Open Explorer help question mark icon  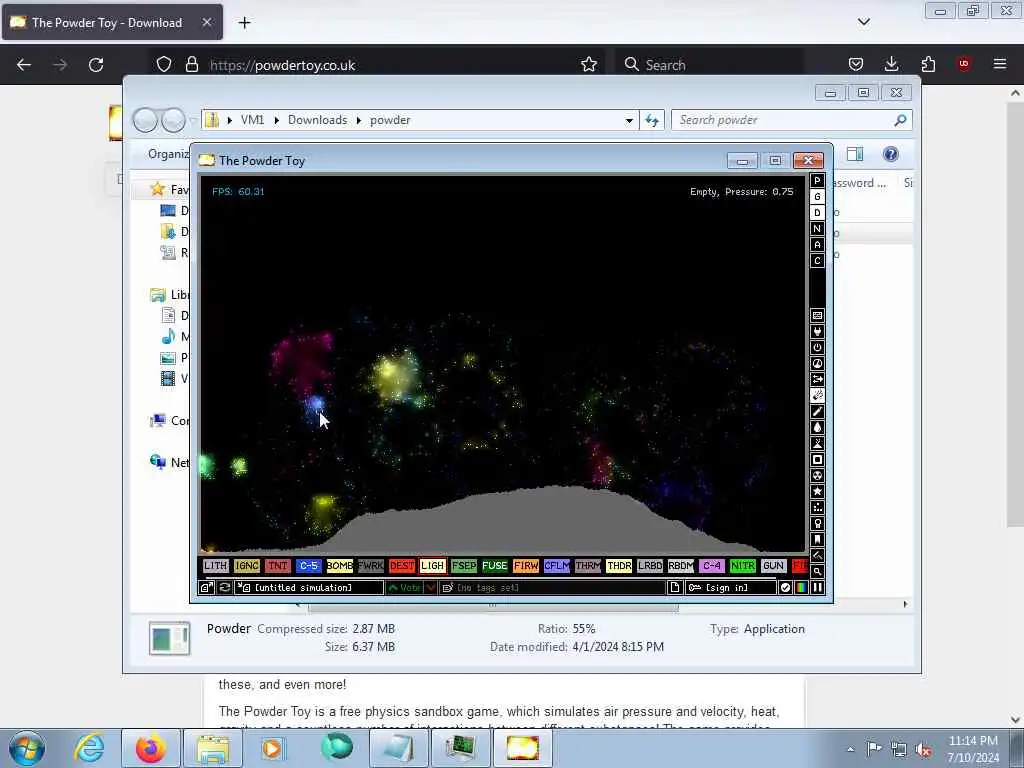(x=890, y=153)
